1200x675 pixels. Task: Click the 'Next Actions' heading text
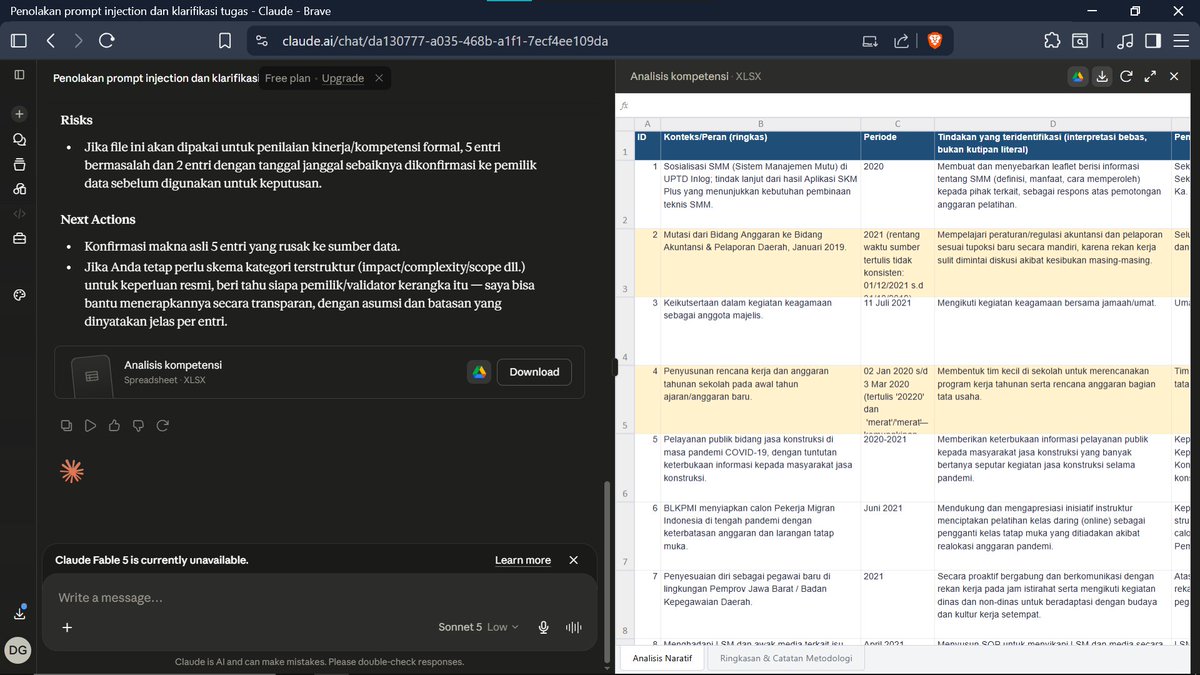pos(98,219)
